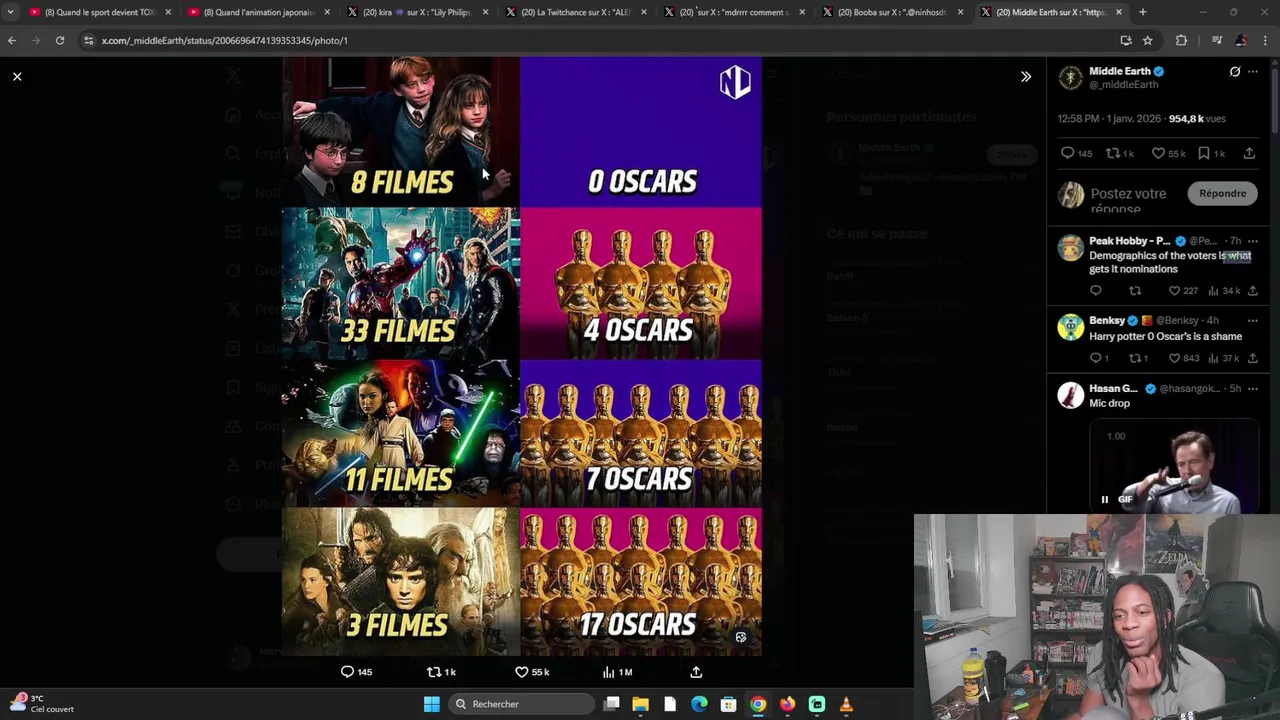This screenshot has width=1280, height=720.
Task: Like the photo with the heart icon (55 k)
Action: (521, 672)
